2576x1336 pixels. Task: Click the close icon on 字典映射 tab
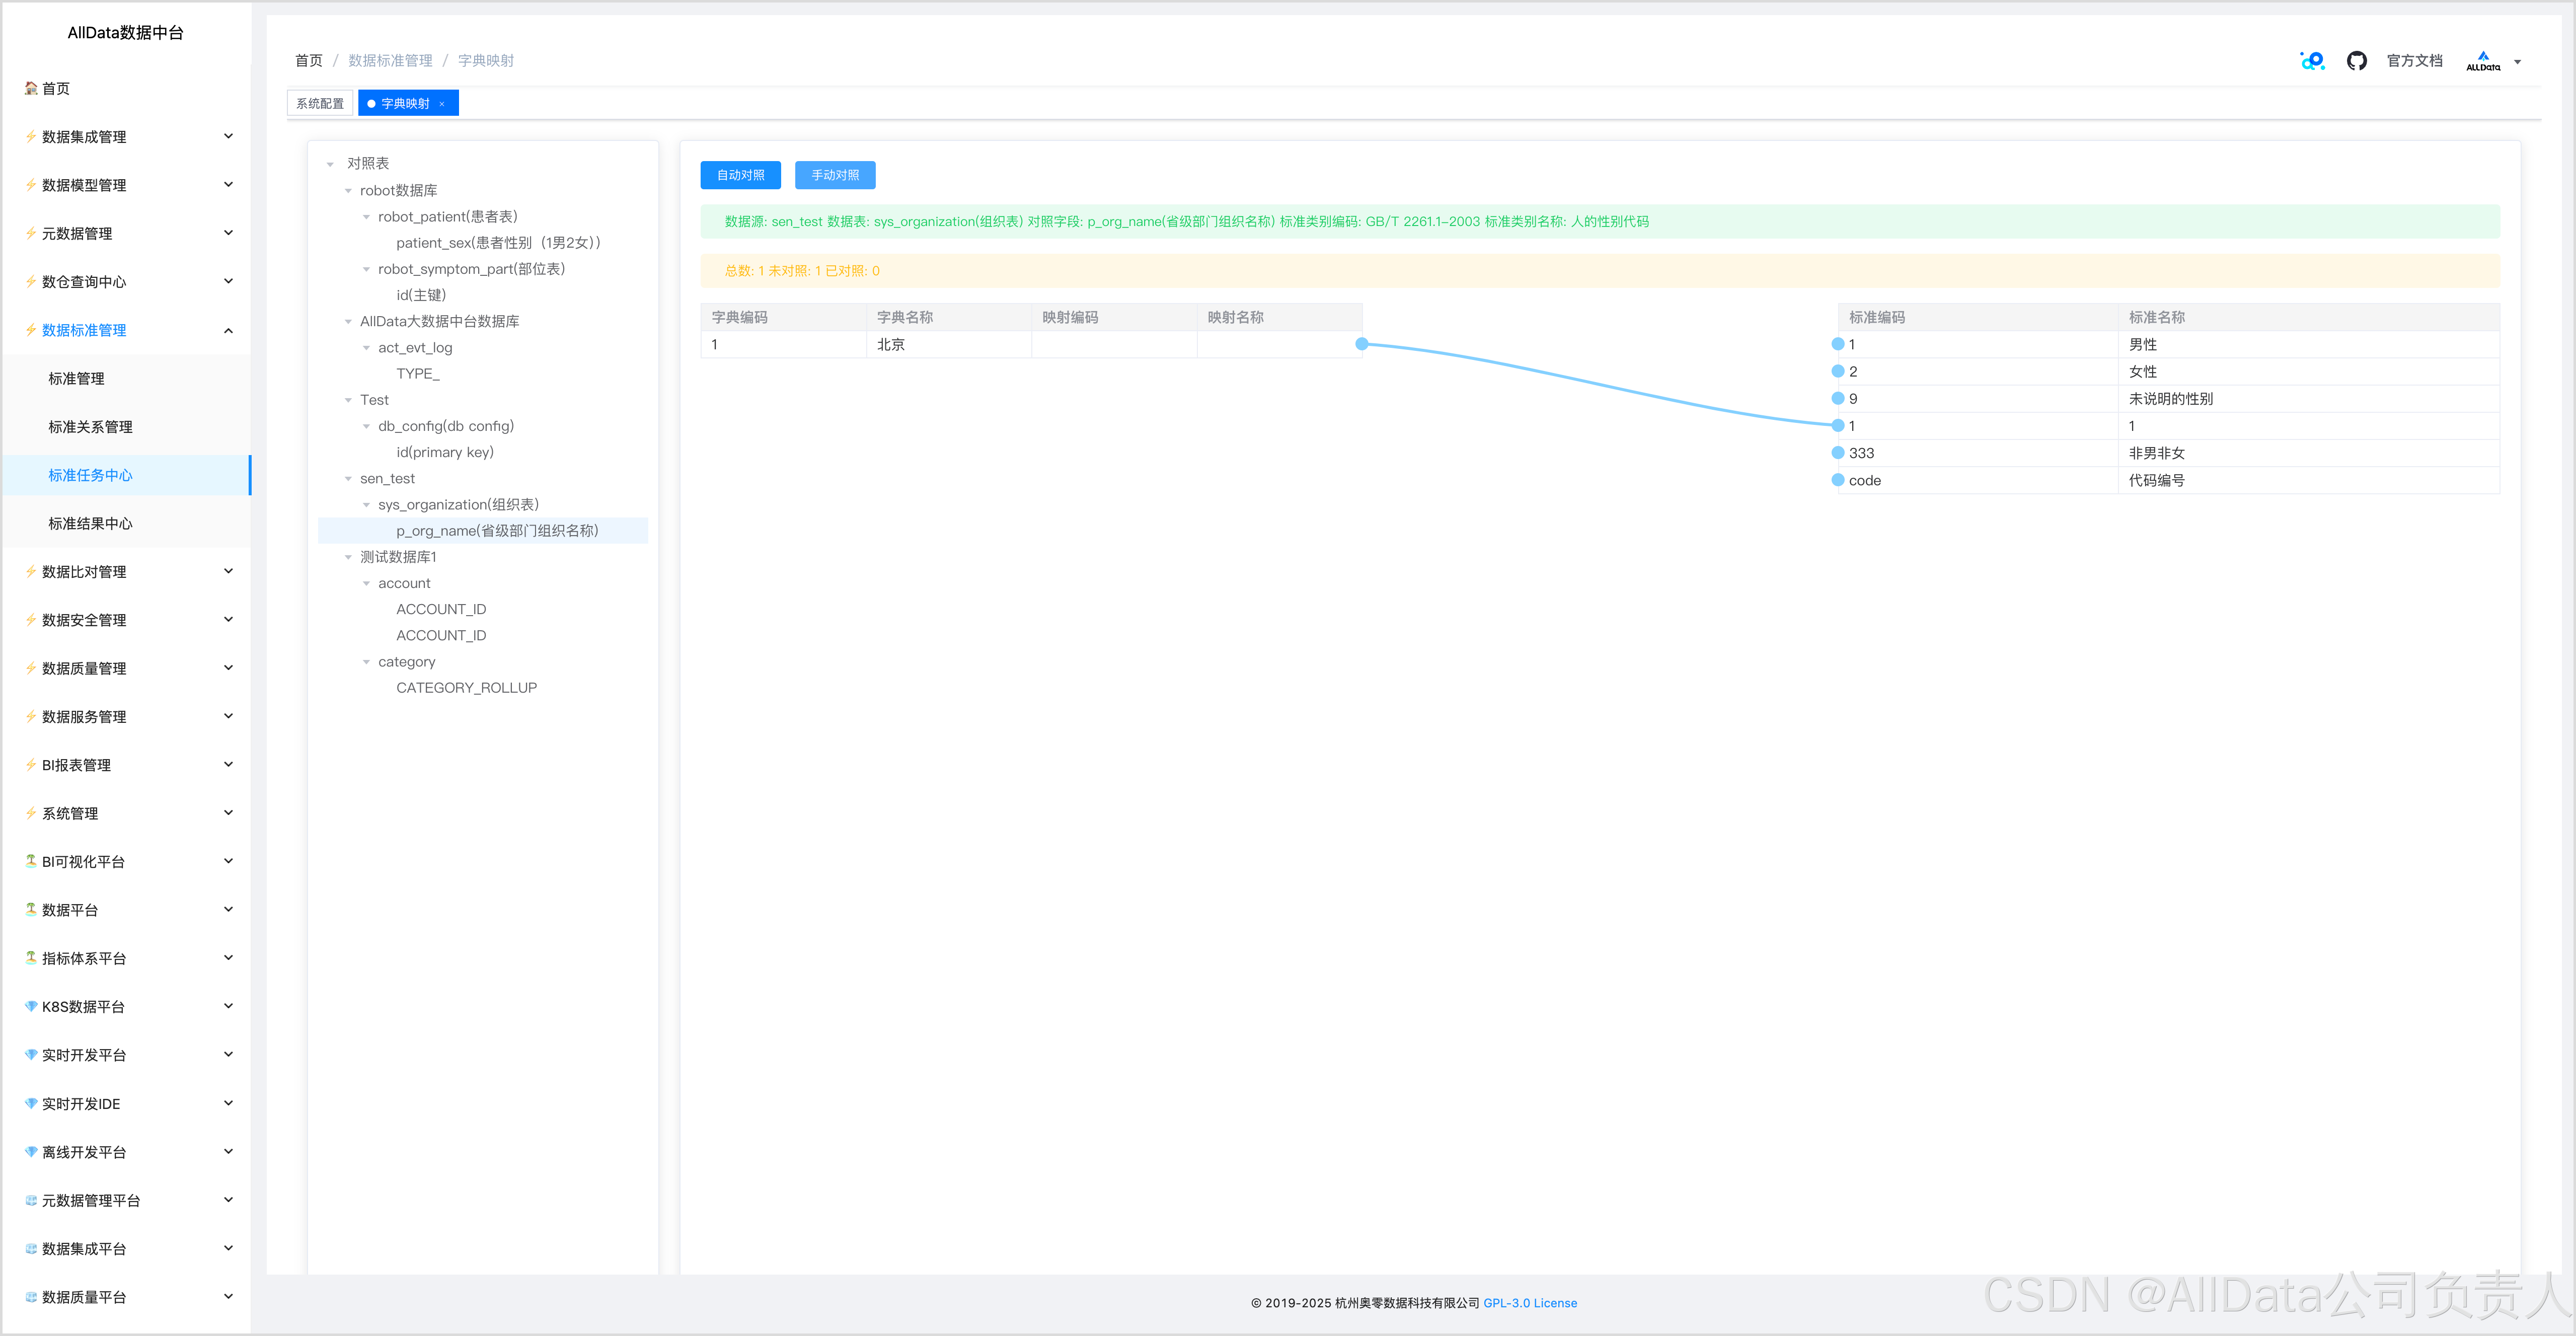(442, 104)
